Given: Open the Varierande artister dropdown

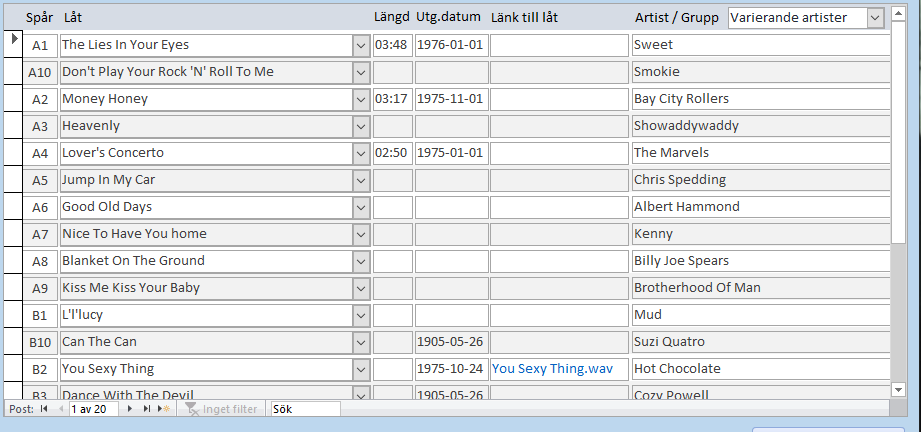Looking at the screenshot, I should pos(876,17).
